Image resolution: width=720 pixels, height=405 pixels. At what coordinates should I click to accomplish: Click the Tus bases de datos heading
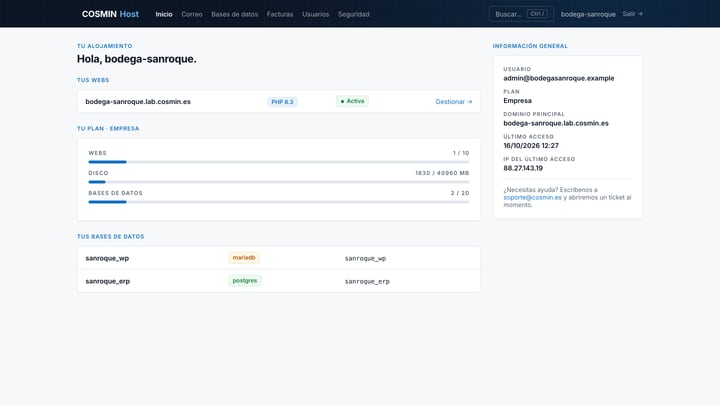click(111, 236)
